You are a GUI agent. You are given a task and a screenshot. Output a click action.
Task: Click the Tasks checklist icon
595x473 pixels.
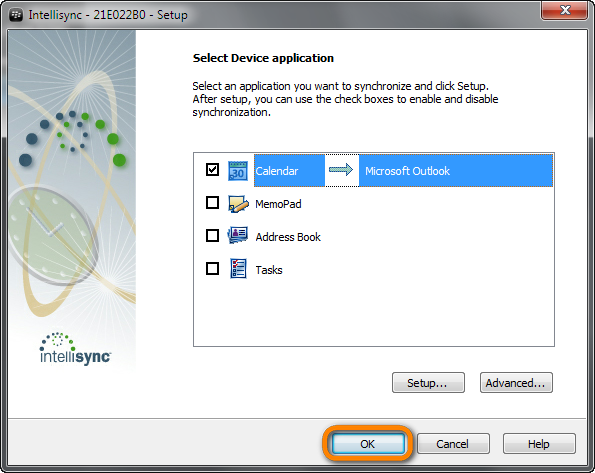point(238,269)
